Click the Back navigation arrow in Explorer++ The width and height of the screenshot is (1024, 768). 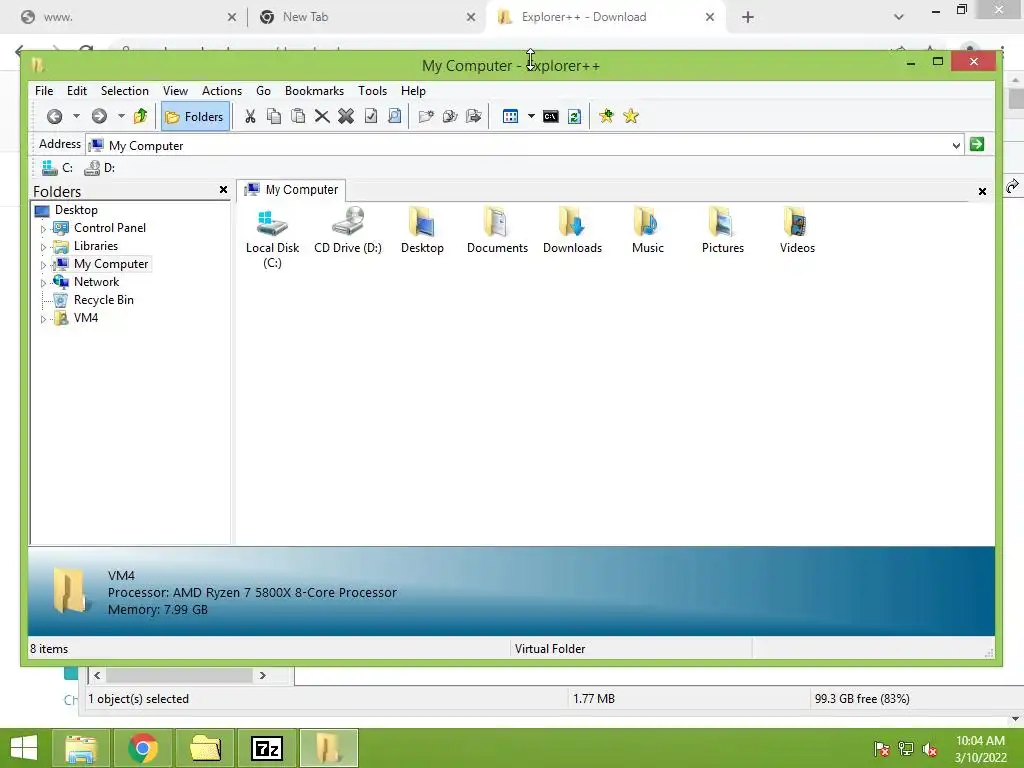click(54, 116)
